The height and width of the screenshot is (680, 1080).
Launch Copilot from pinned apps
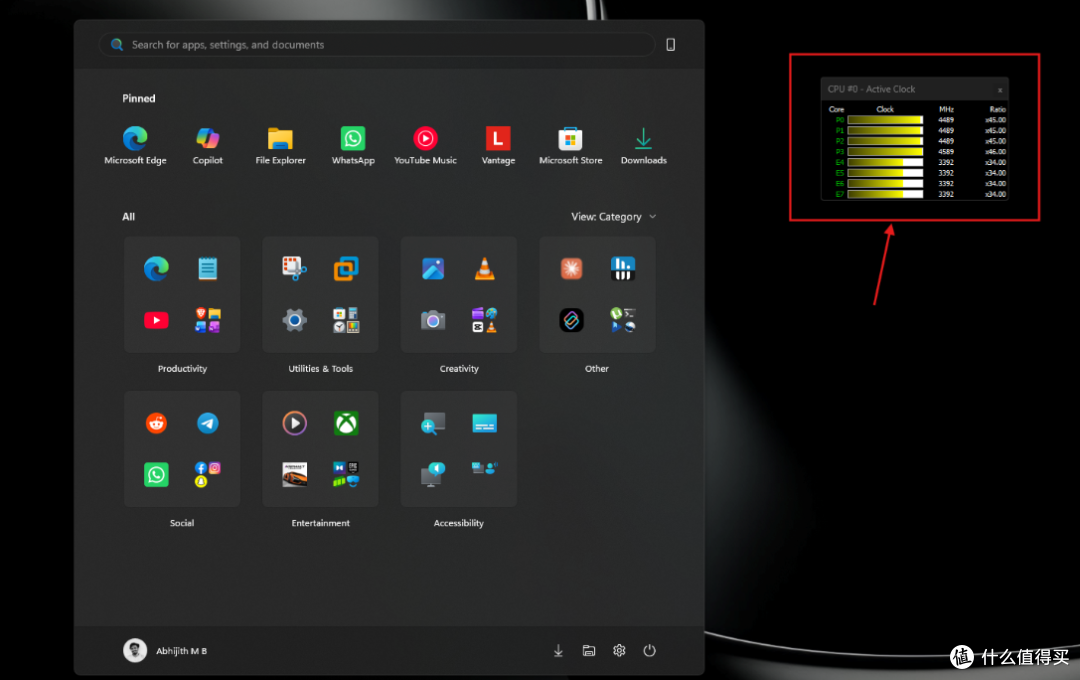coord(207,145)
